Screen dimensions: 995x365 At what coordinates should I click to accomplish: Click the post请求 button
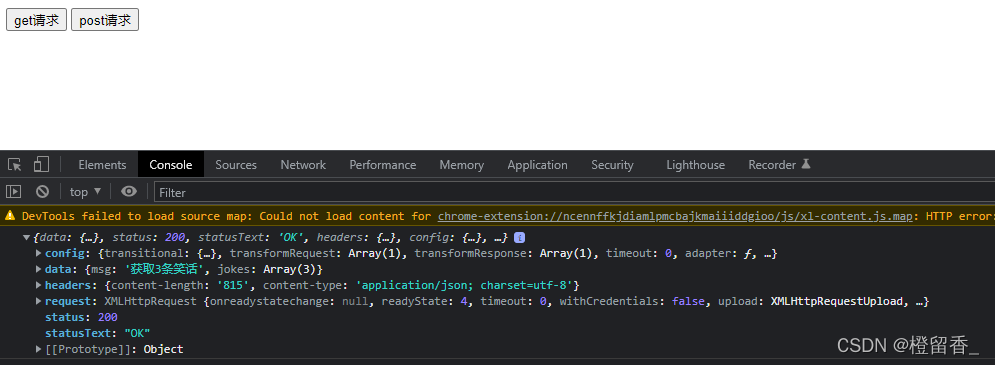tap(105, 20)
